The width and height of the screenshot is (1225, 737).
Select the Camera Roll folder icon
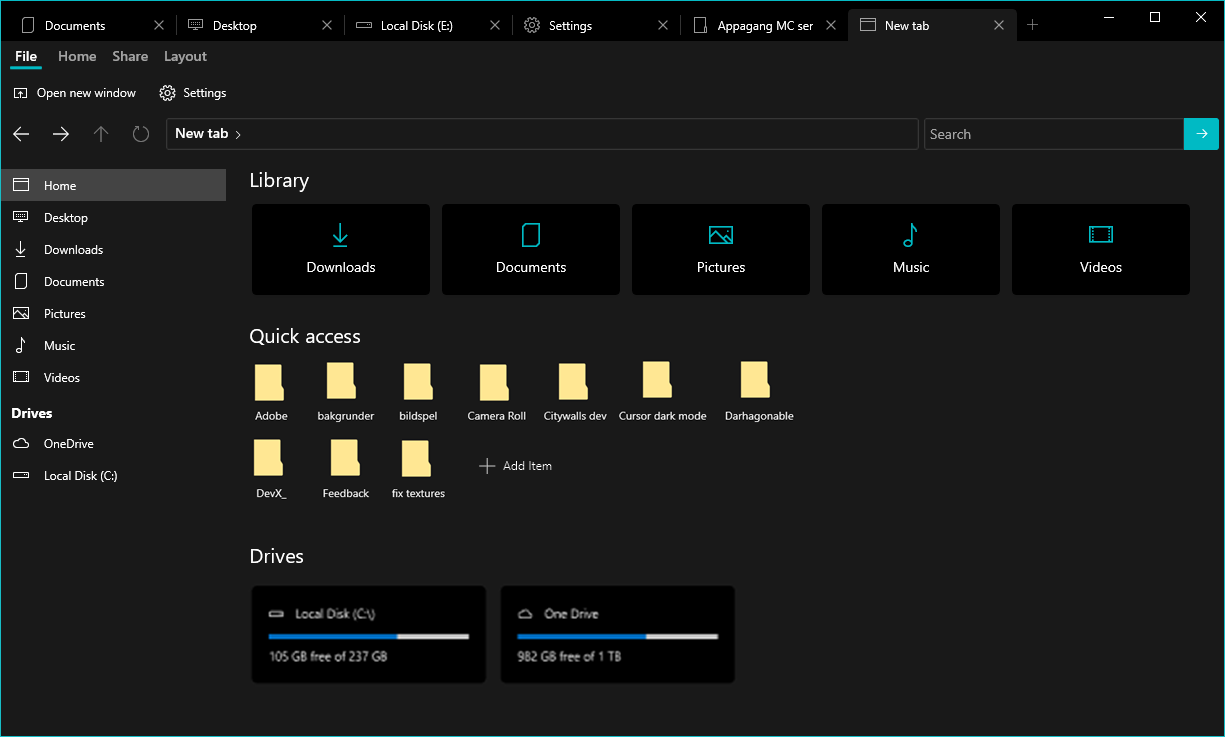[495, 380]
